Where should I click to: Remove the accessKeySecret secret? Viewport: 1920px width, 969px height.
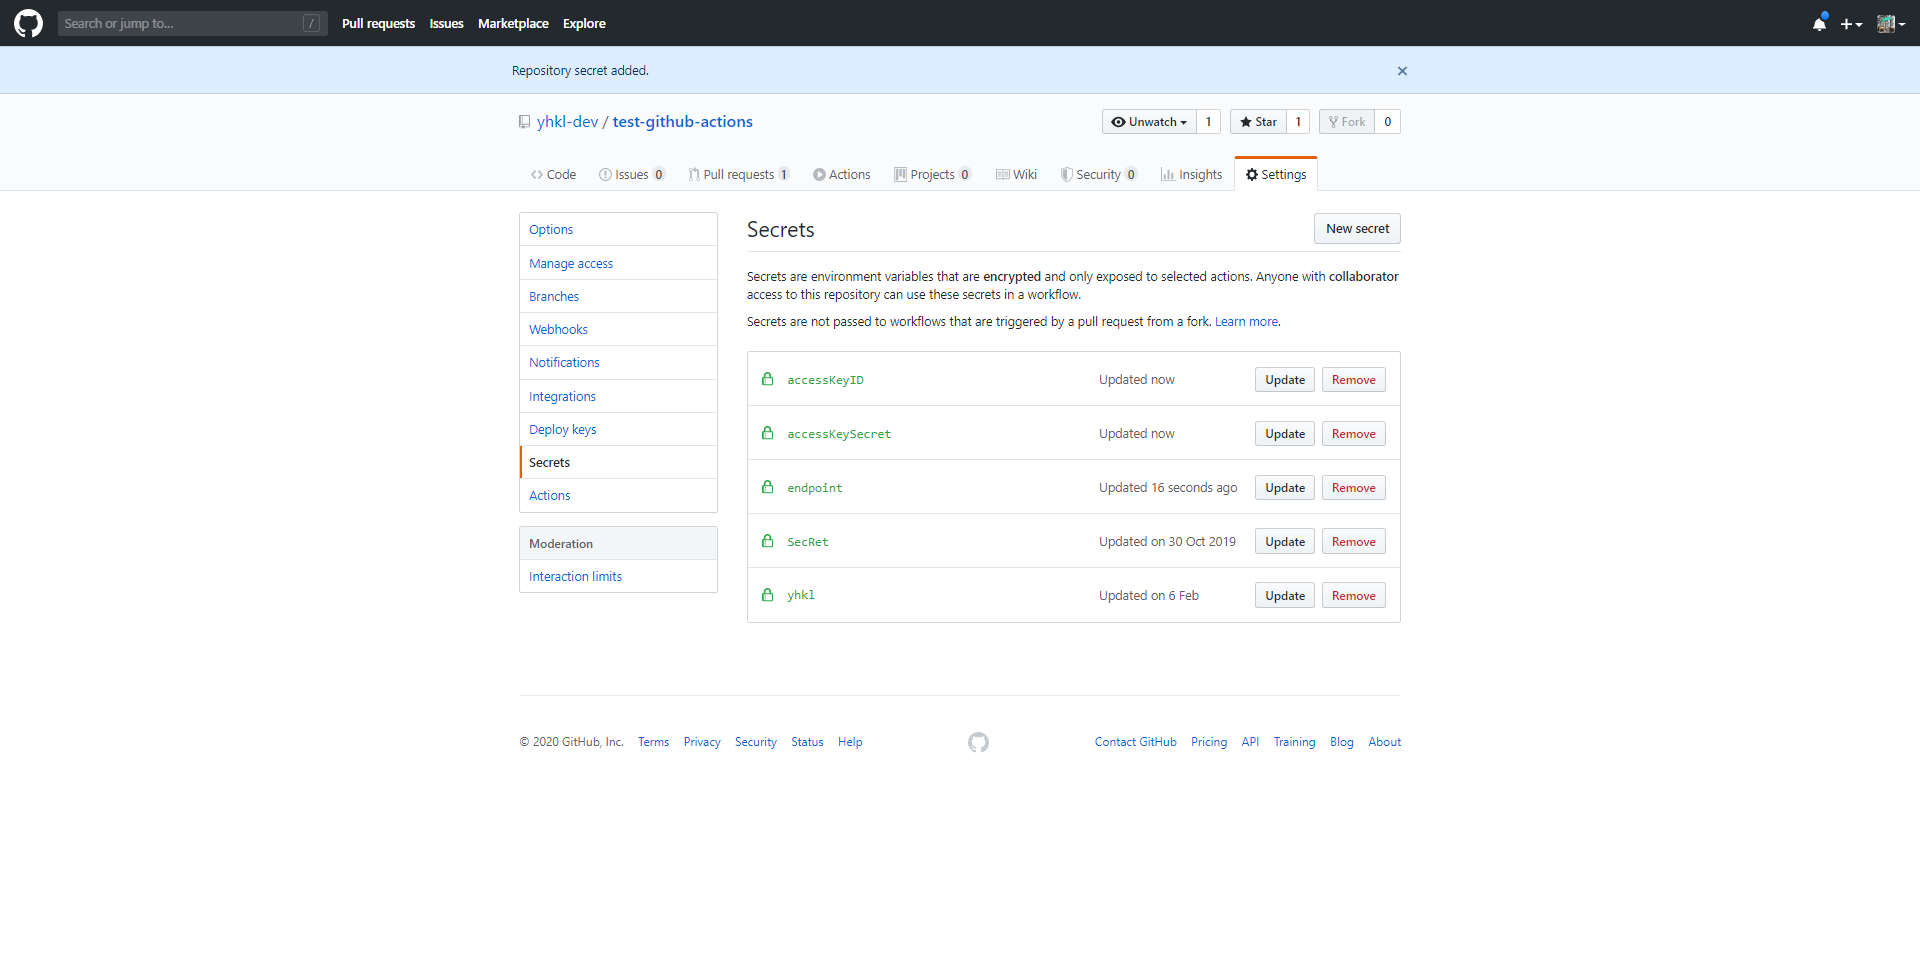click(x=1354, y=434)
